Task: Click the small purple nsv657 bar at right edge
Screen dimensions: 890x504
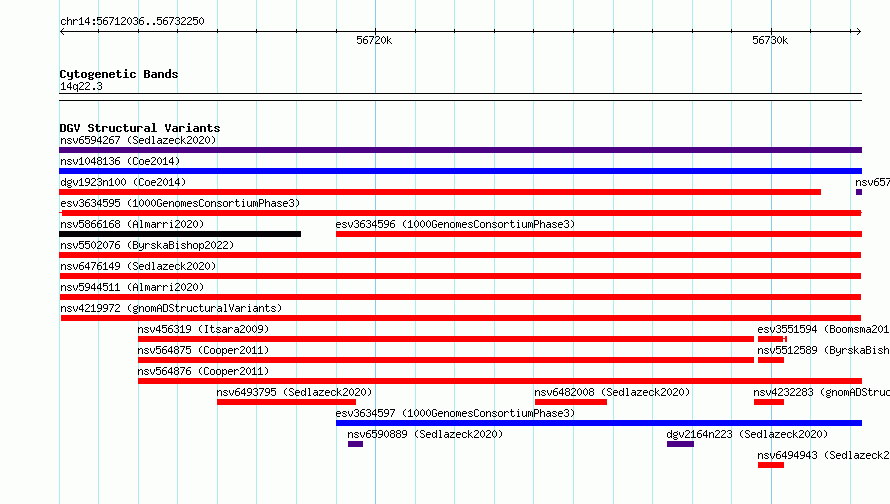Action: (859, 192)
